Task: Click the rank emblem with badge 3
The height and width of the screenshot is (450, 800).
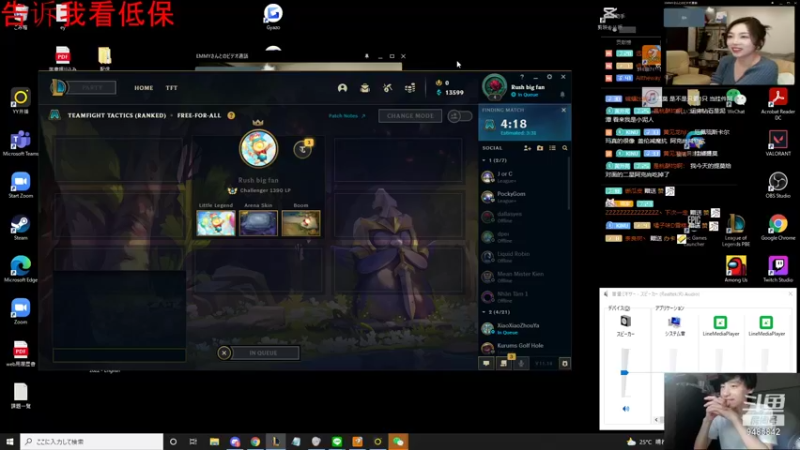Action: [x=303, y=148]
